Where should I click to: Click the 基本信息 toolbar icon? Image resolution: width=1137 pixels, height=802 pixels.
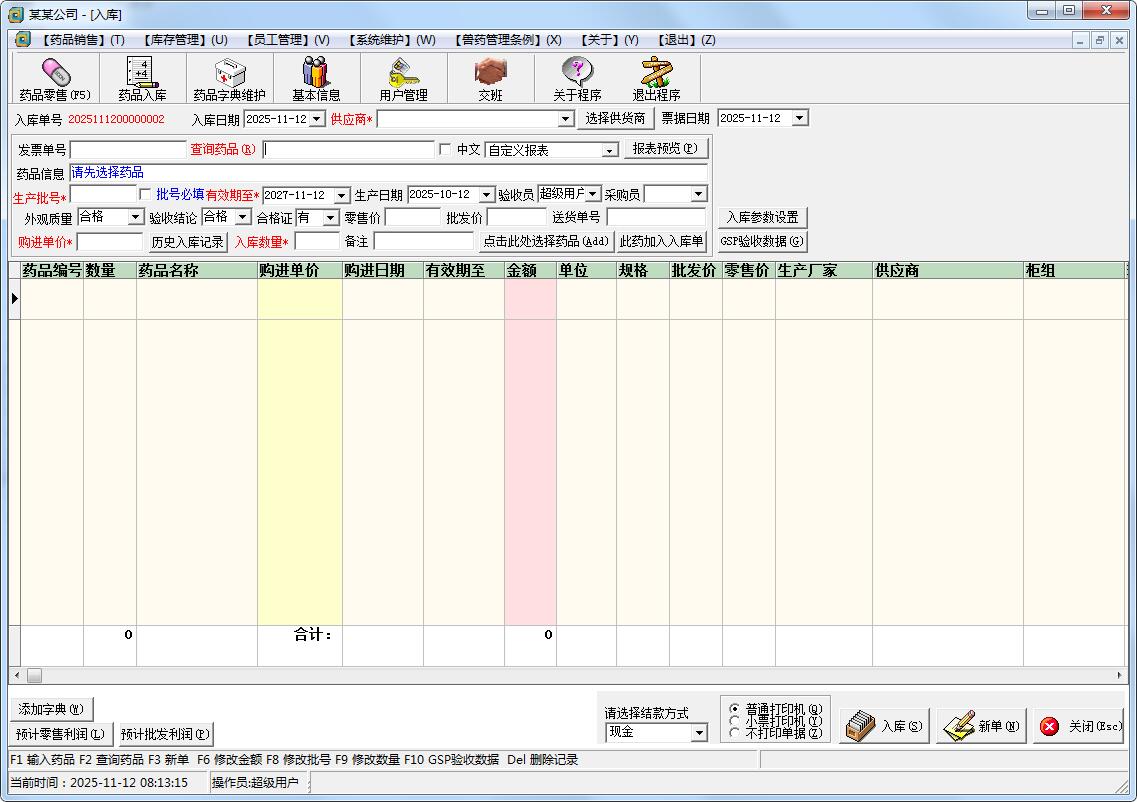pos(316,78)
